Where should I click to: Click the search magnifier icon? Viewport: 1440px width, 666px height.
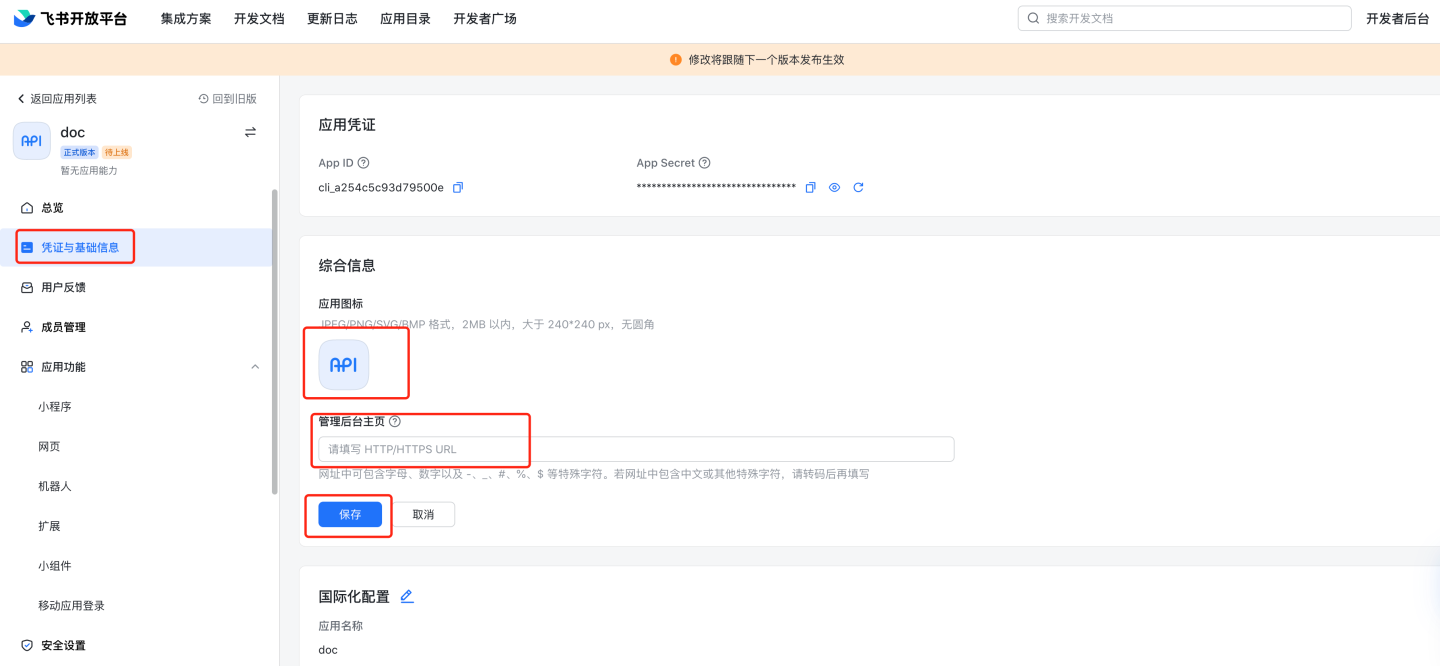1033,18
